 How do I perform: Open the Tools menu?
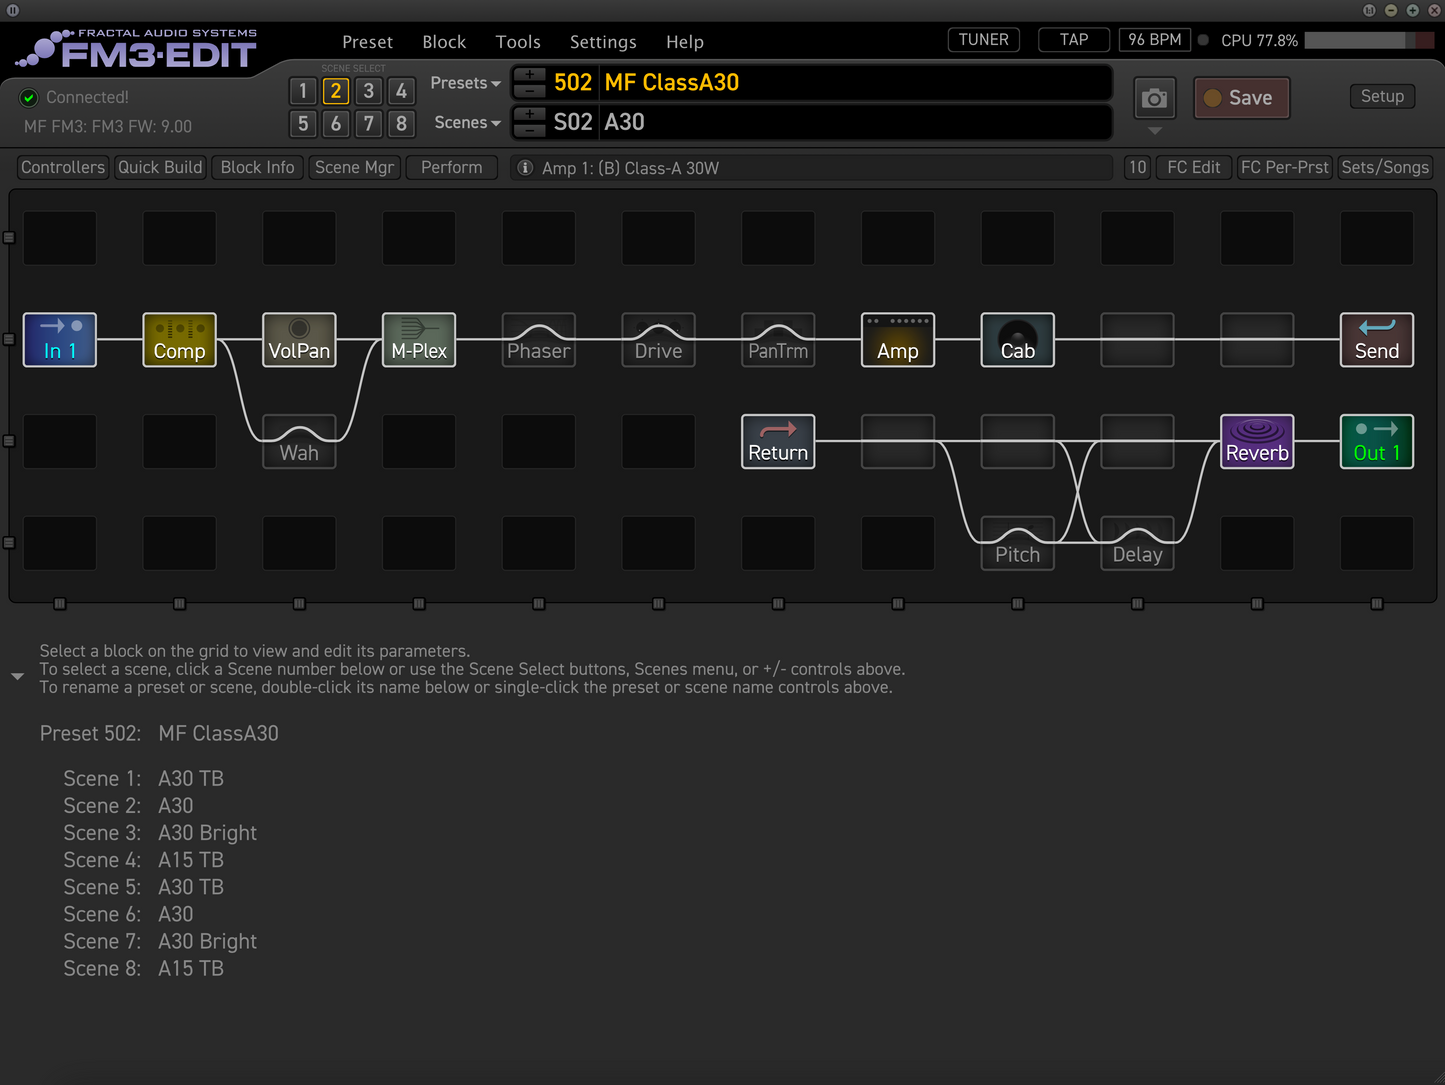coord(518,42)
